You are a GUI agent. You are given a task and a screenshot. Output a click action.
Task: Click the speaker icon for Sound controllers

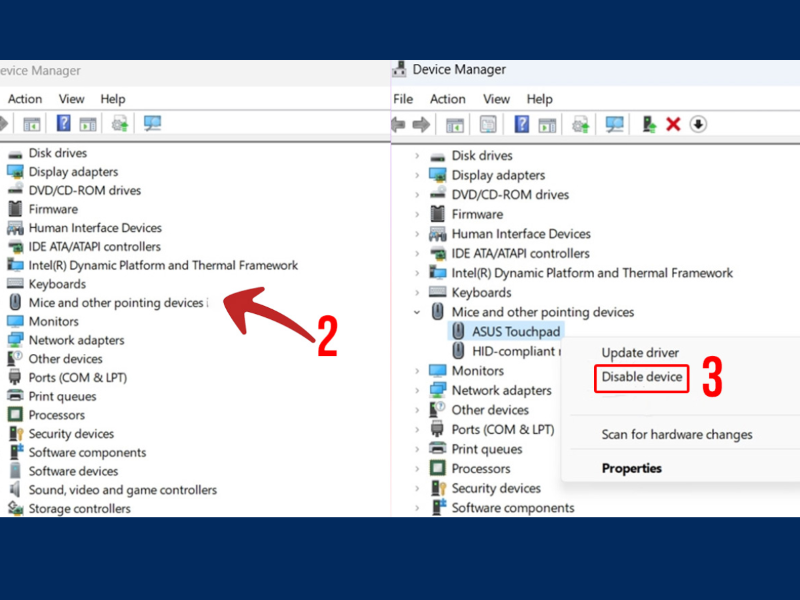click(15, 490)
